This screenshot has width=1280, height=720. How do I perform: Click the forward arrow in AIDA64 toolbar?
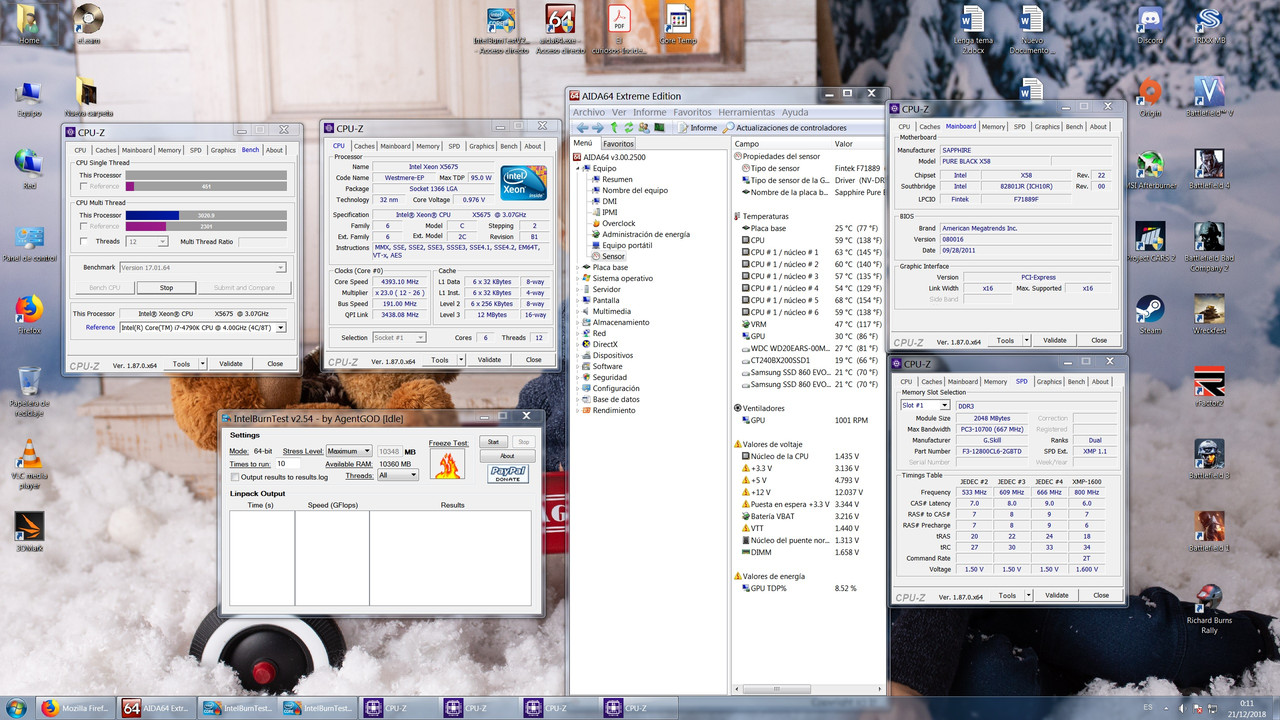pyautogui.click(x=597, y=128)
